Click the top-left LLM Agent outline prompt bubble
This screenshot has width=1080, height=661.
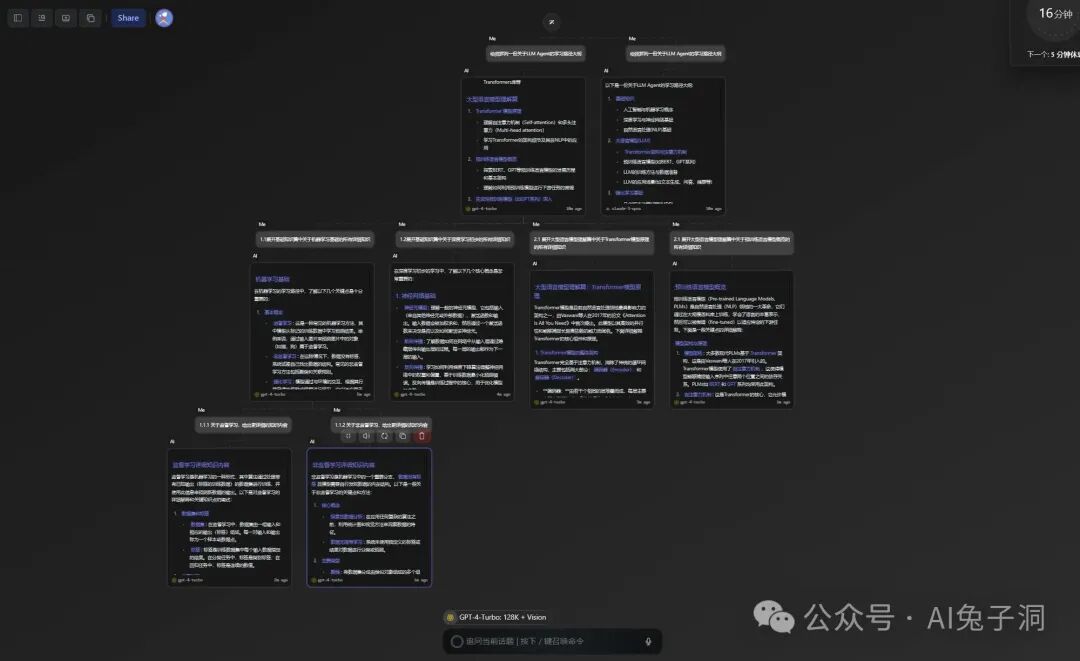[536, 53]
